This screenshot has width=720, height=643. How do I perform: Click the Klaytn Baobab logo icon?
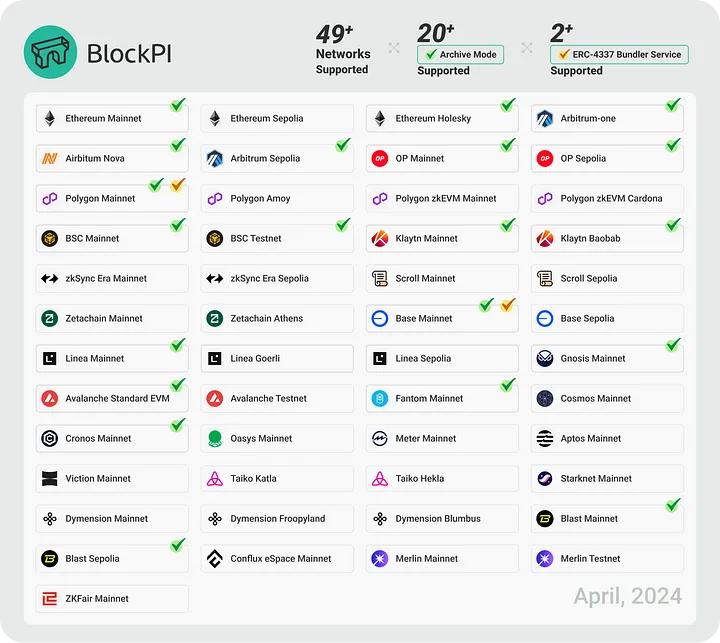point(545,238)
